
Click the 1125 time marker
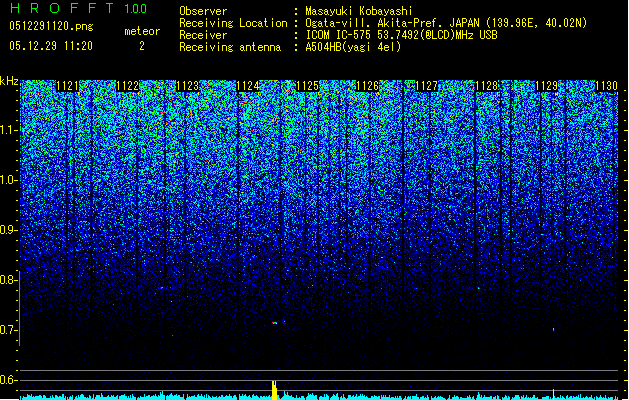pyautogui.click(x=307, y=86)
